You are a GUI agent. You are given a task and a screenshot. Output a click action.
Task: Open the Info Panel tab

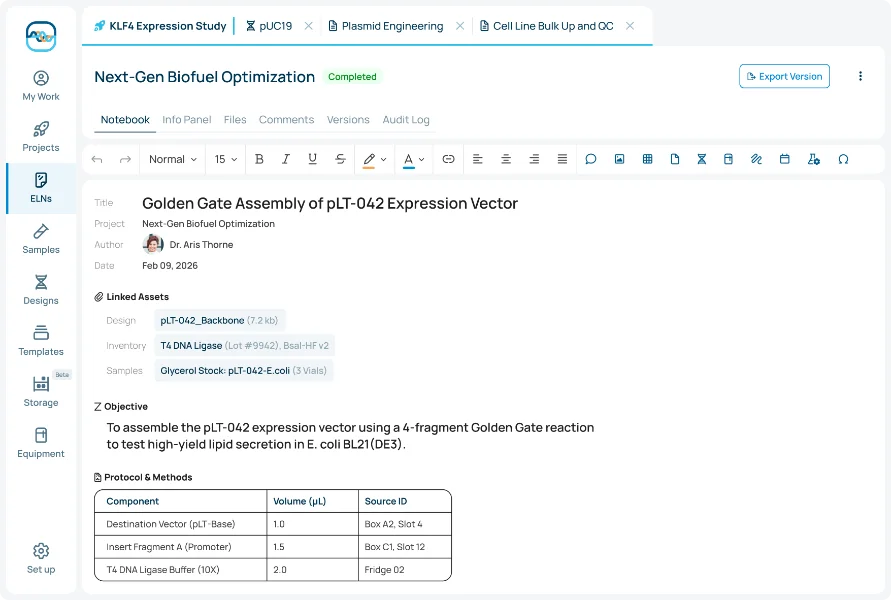(186, 120)
